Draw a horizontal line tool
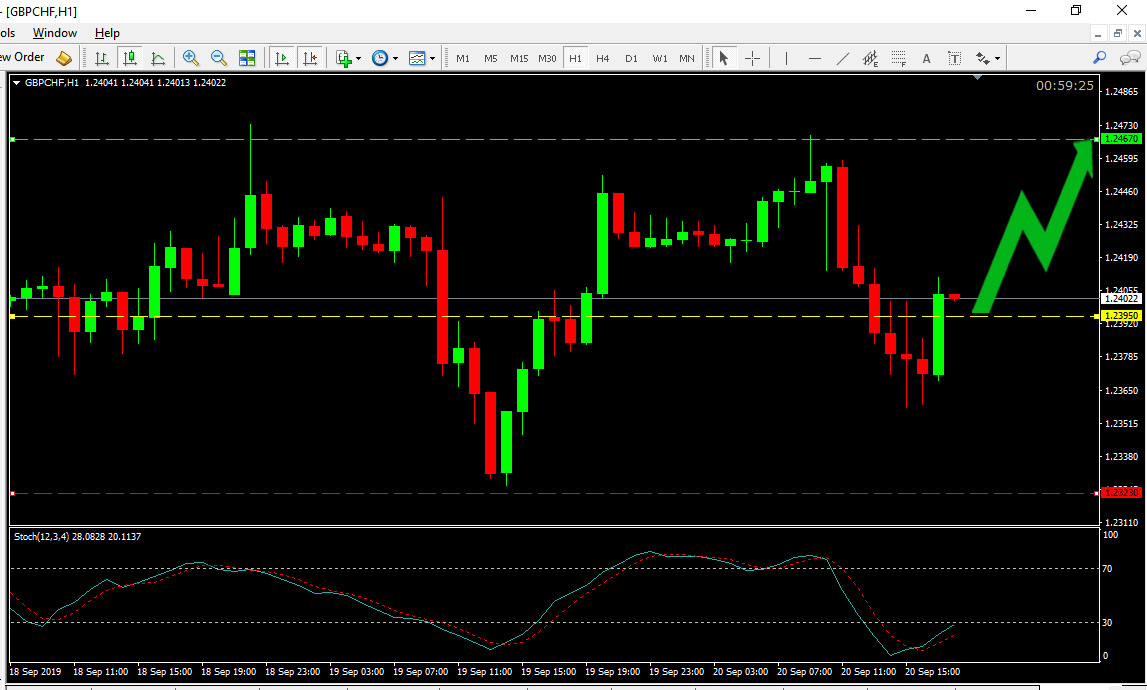The height and width of the screenshot is (690, 1147). (x=815, y=58)
